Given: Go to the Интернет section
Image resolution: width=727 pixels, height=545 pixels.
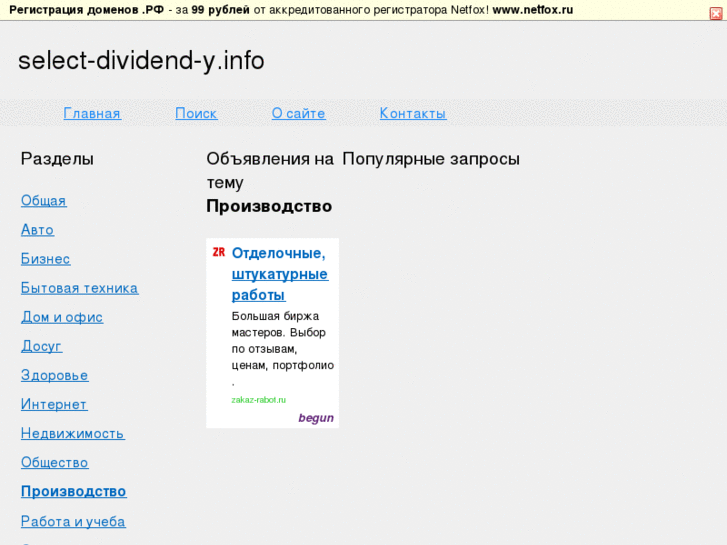Looking at the screenshot, I should click(54, 404).
